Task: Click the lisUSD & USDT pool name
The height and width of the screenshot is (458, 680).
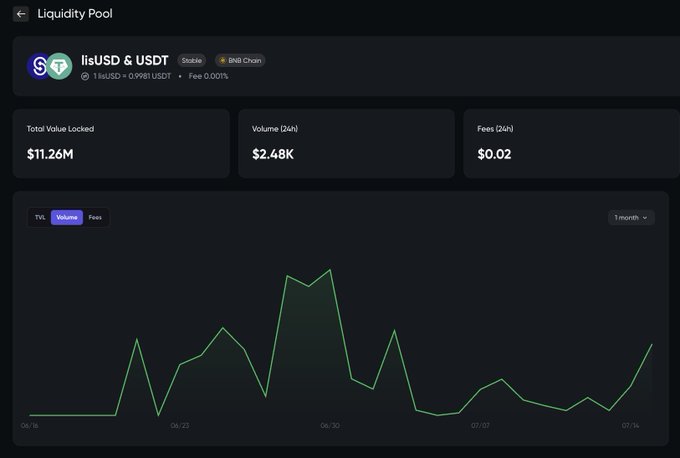Action: click(x=124, y=60)
